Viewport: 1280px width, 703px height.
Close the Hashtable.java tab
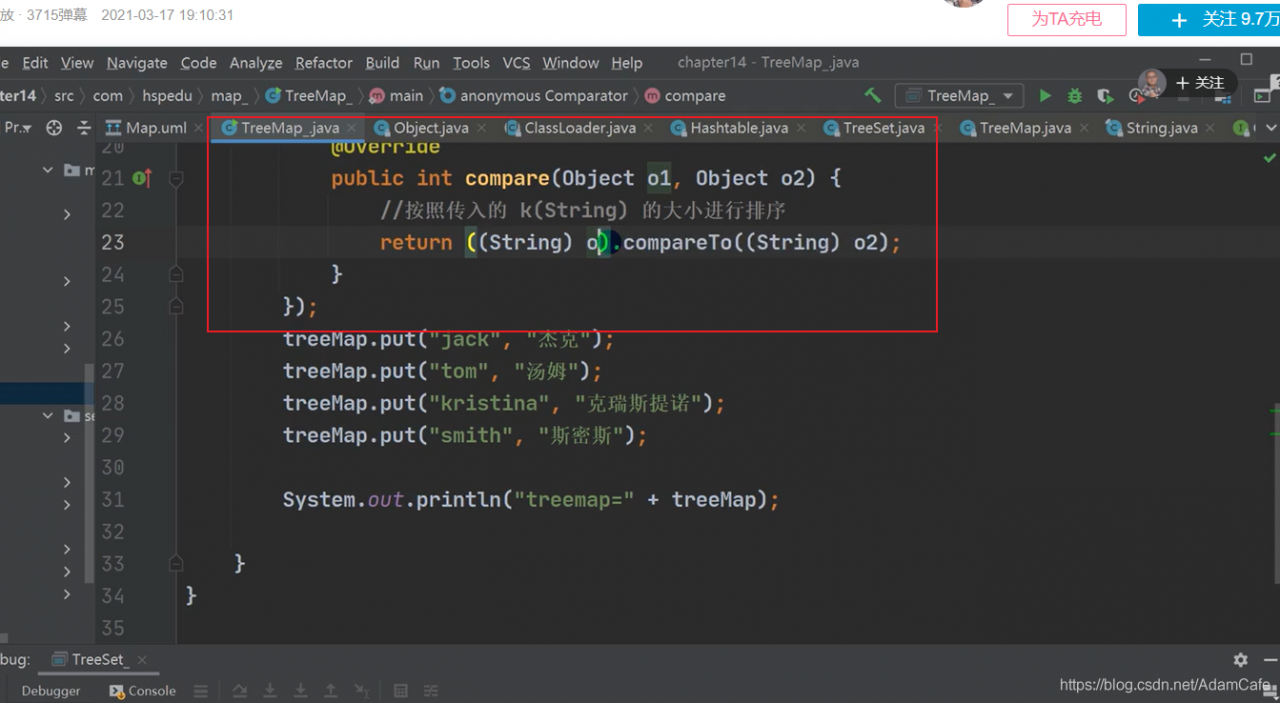pos(800,128)
